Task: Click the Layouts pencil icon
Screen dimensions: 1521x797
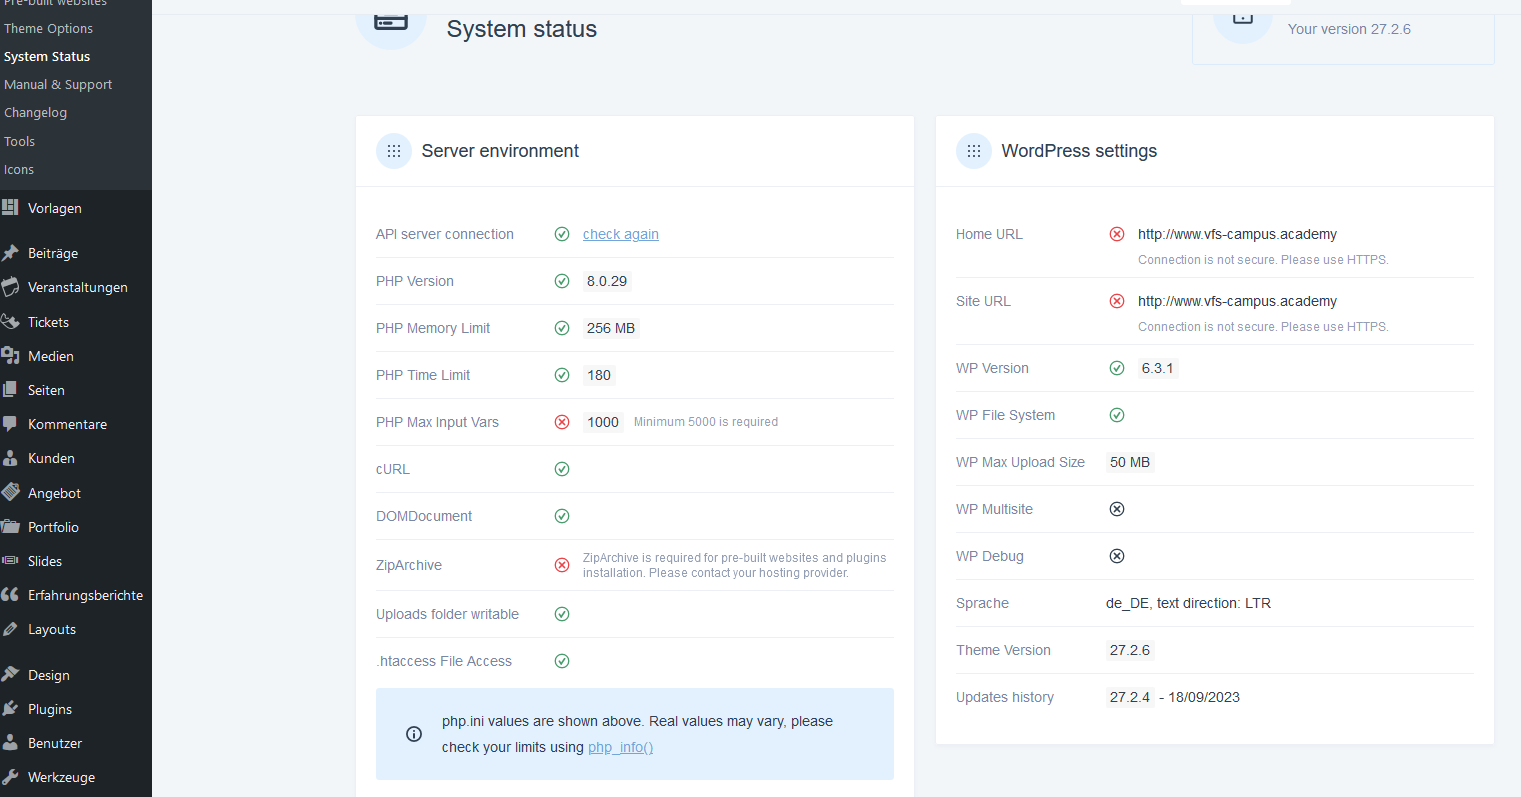Action: 10,629
